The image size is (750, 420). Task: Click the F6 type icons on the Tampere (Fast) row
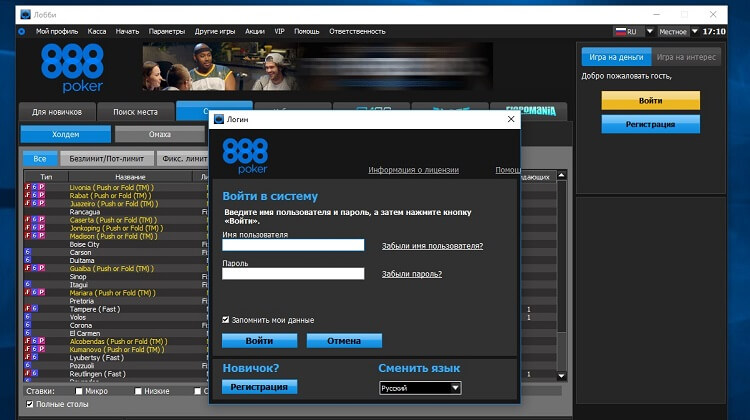tap(31, 309)
